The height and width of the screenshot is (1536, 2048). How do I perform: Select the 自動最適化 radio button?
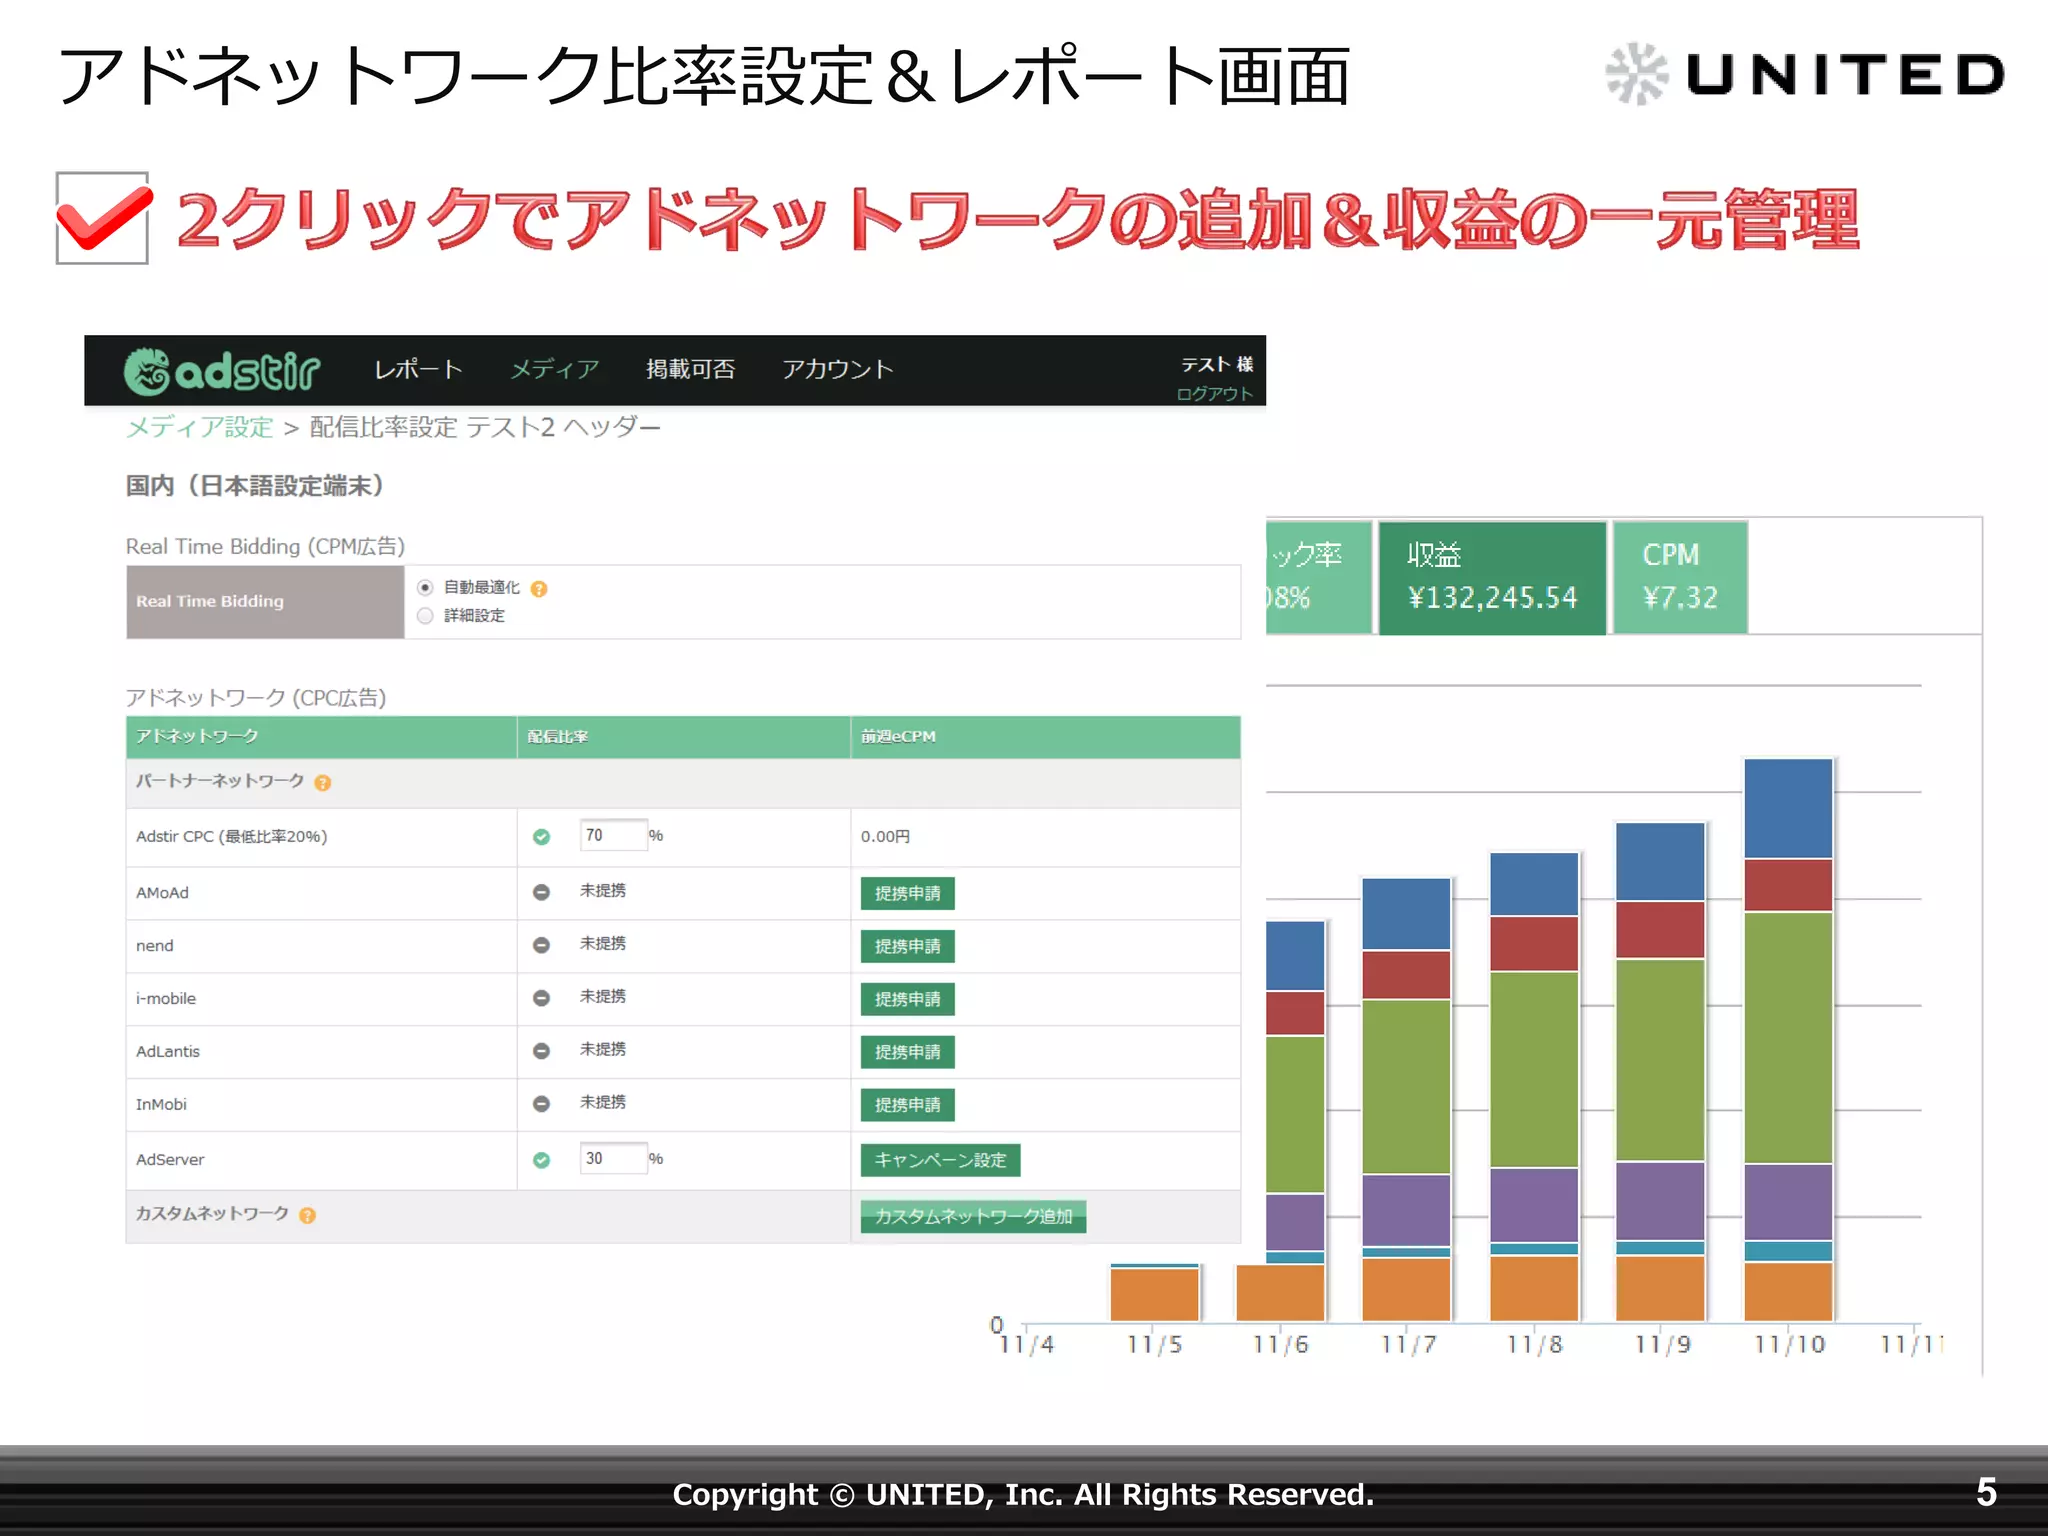click(x=425, y=588)
